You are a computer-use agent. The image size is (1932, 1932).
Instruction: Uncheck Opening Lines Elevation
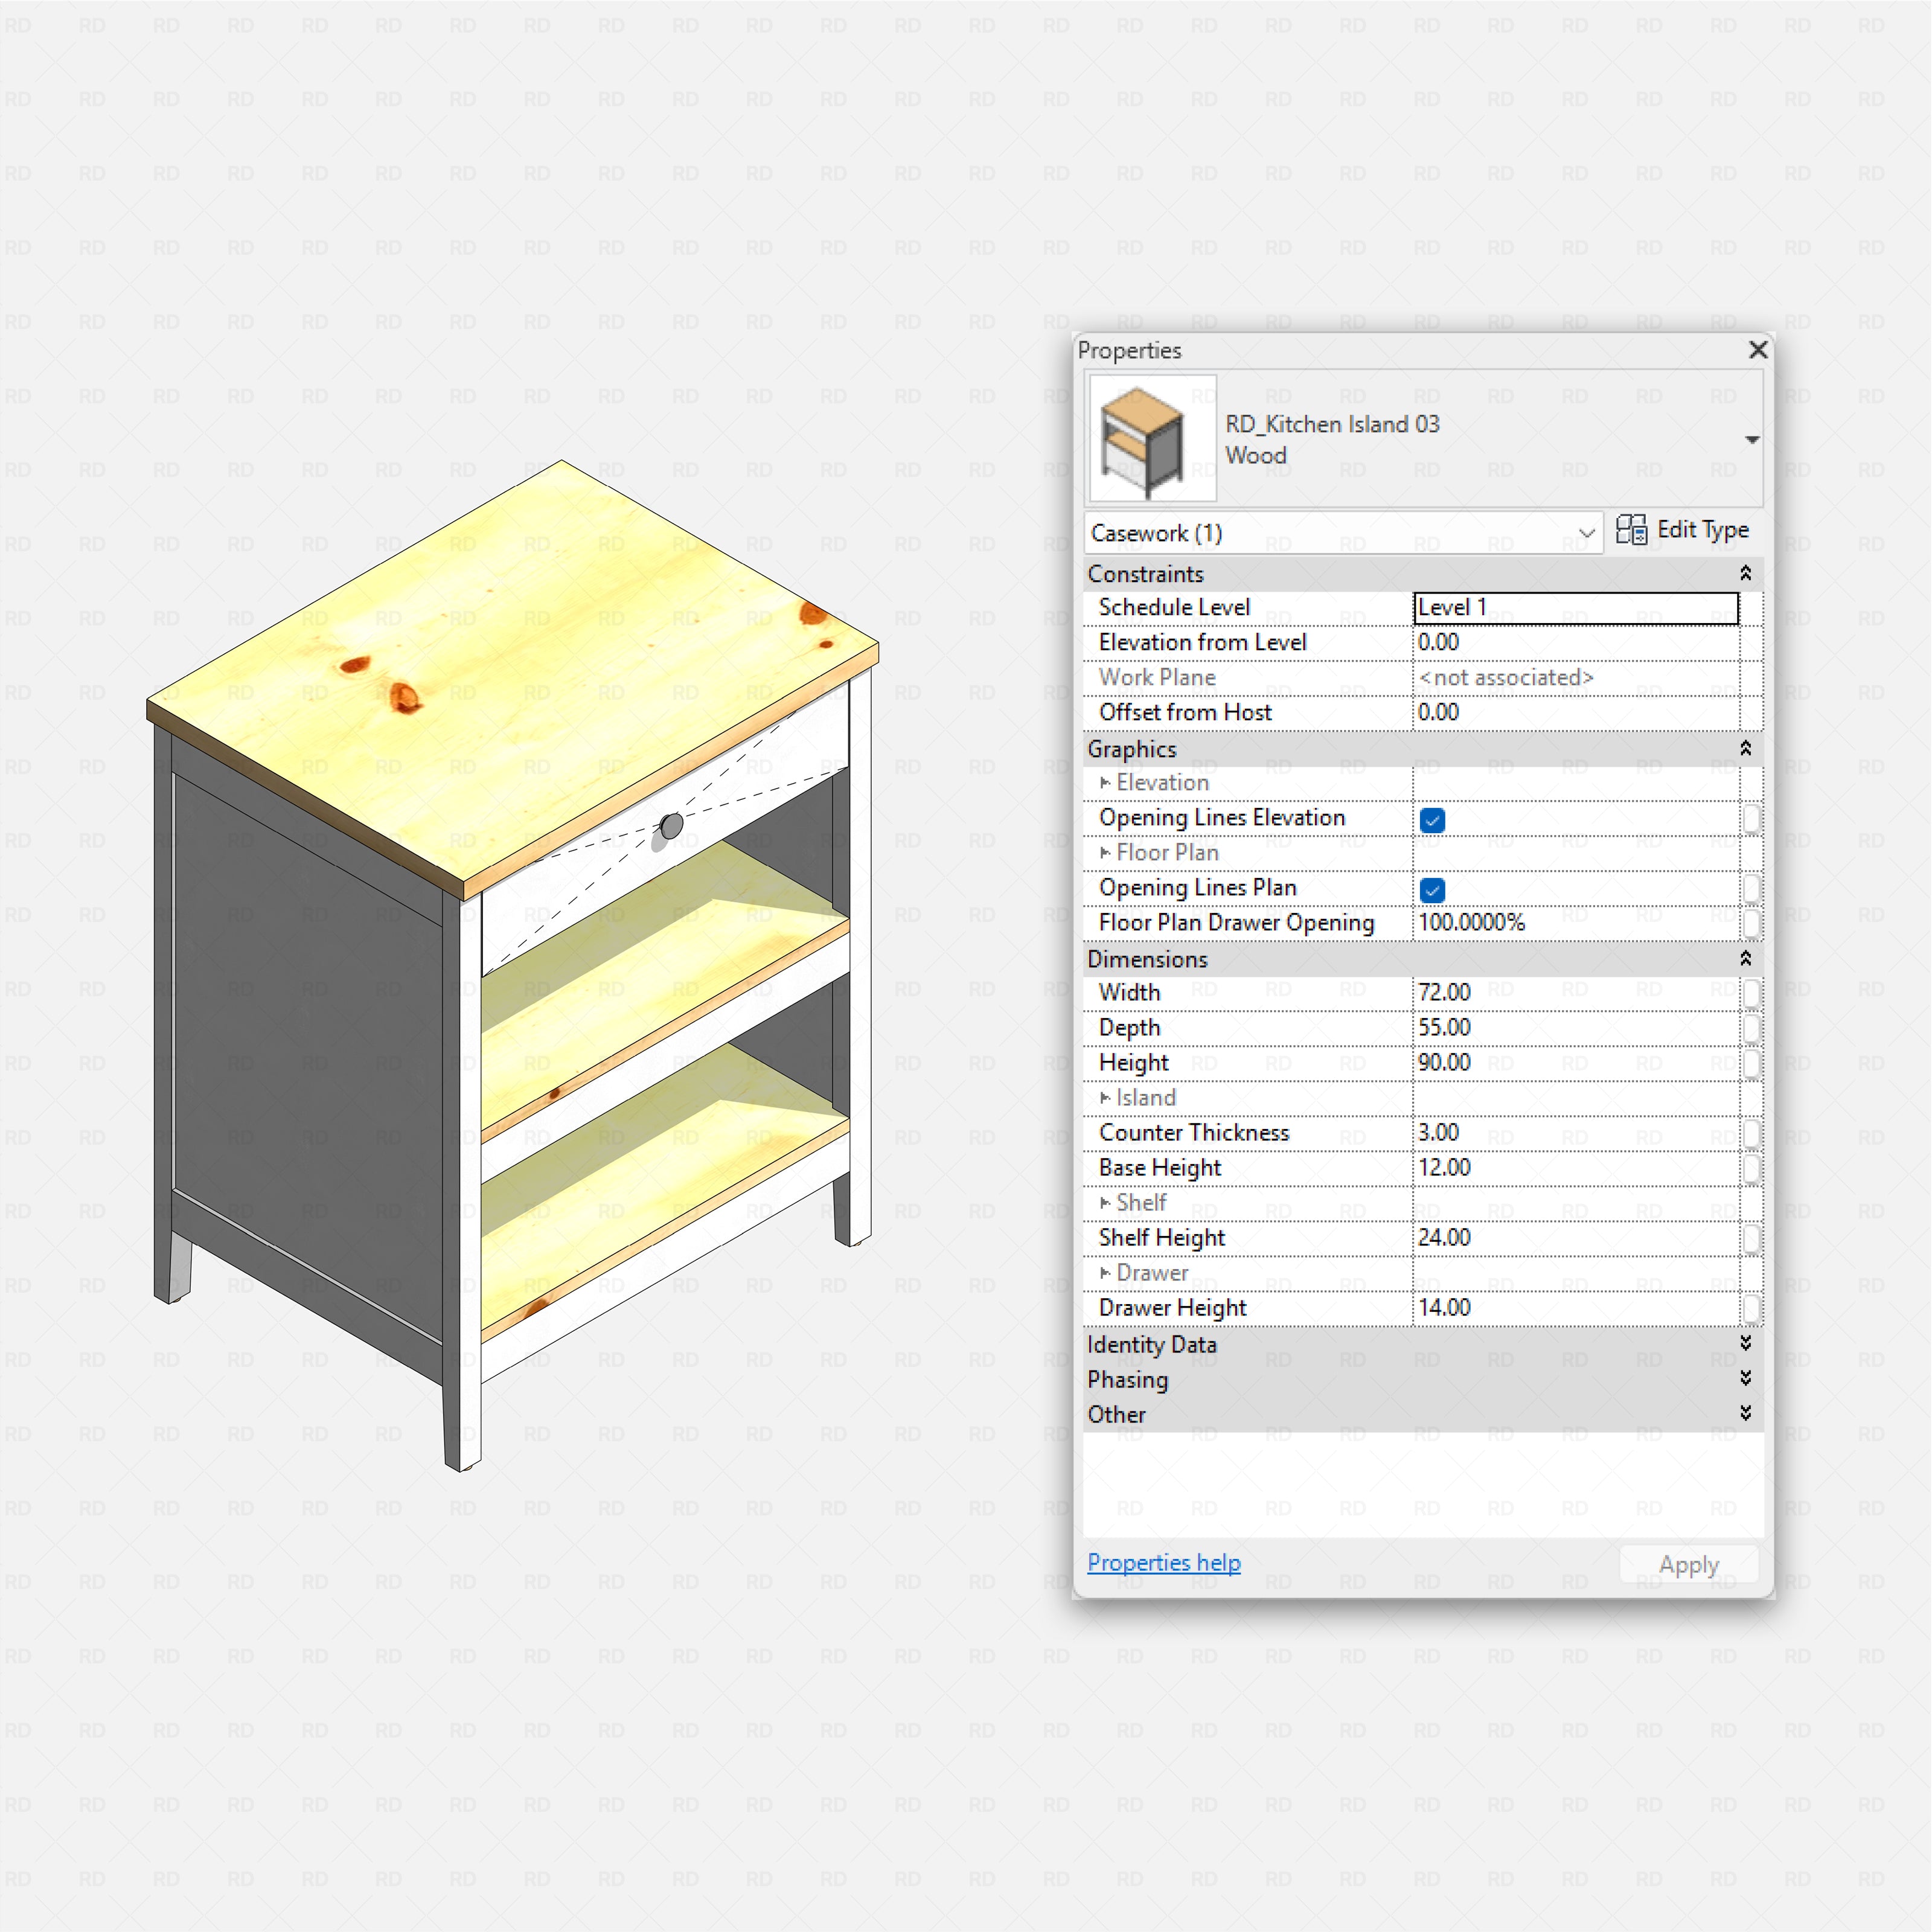click(1432, 819)
